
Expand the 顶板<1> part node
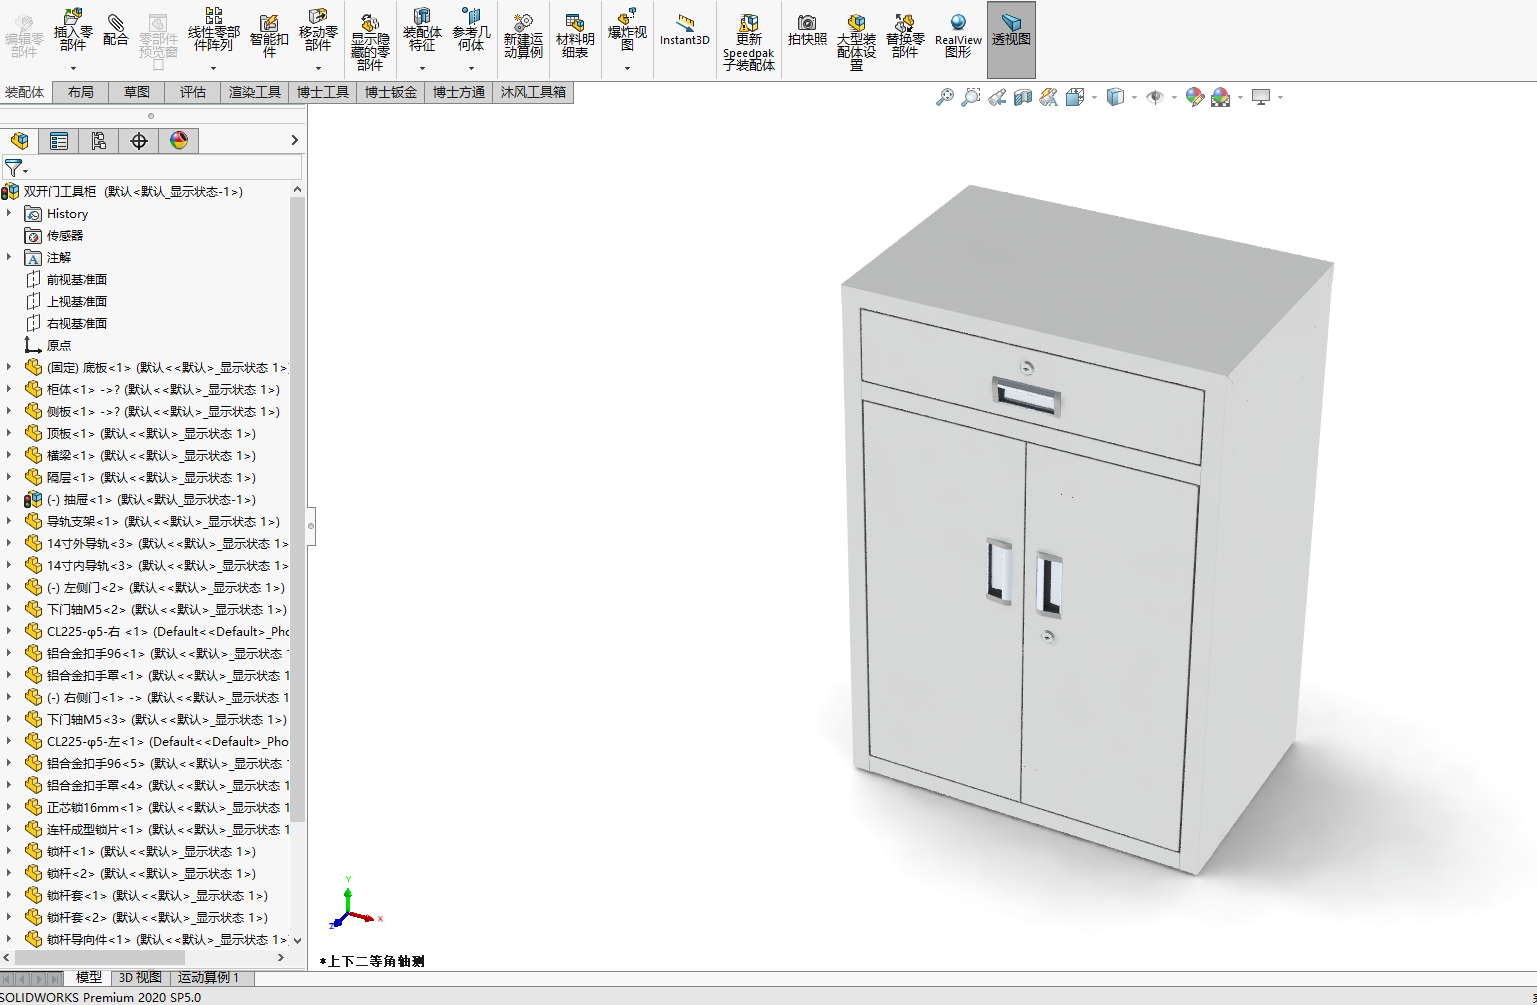click(9, 433)
